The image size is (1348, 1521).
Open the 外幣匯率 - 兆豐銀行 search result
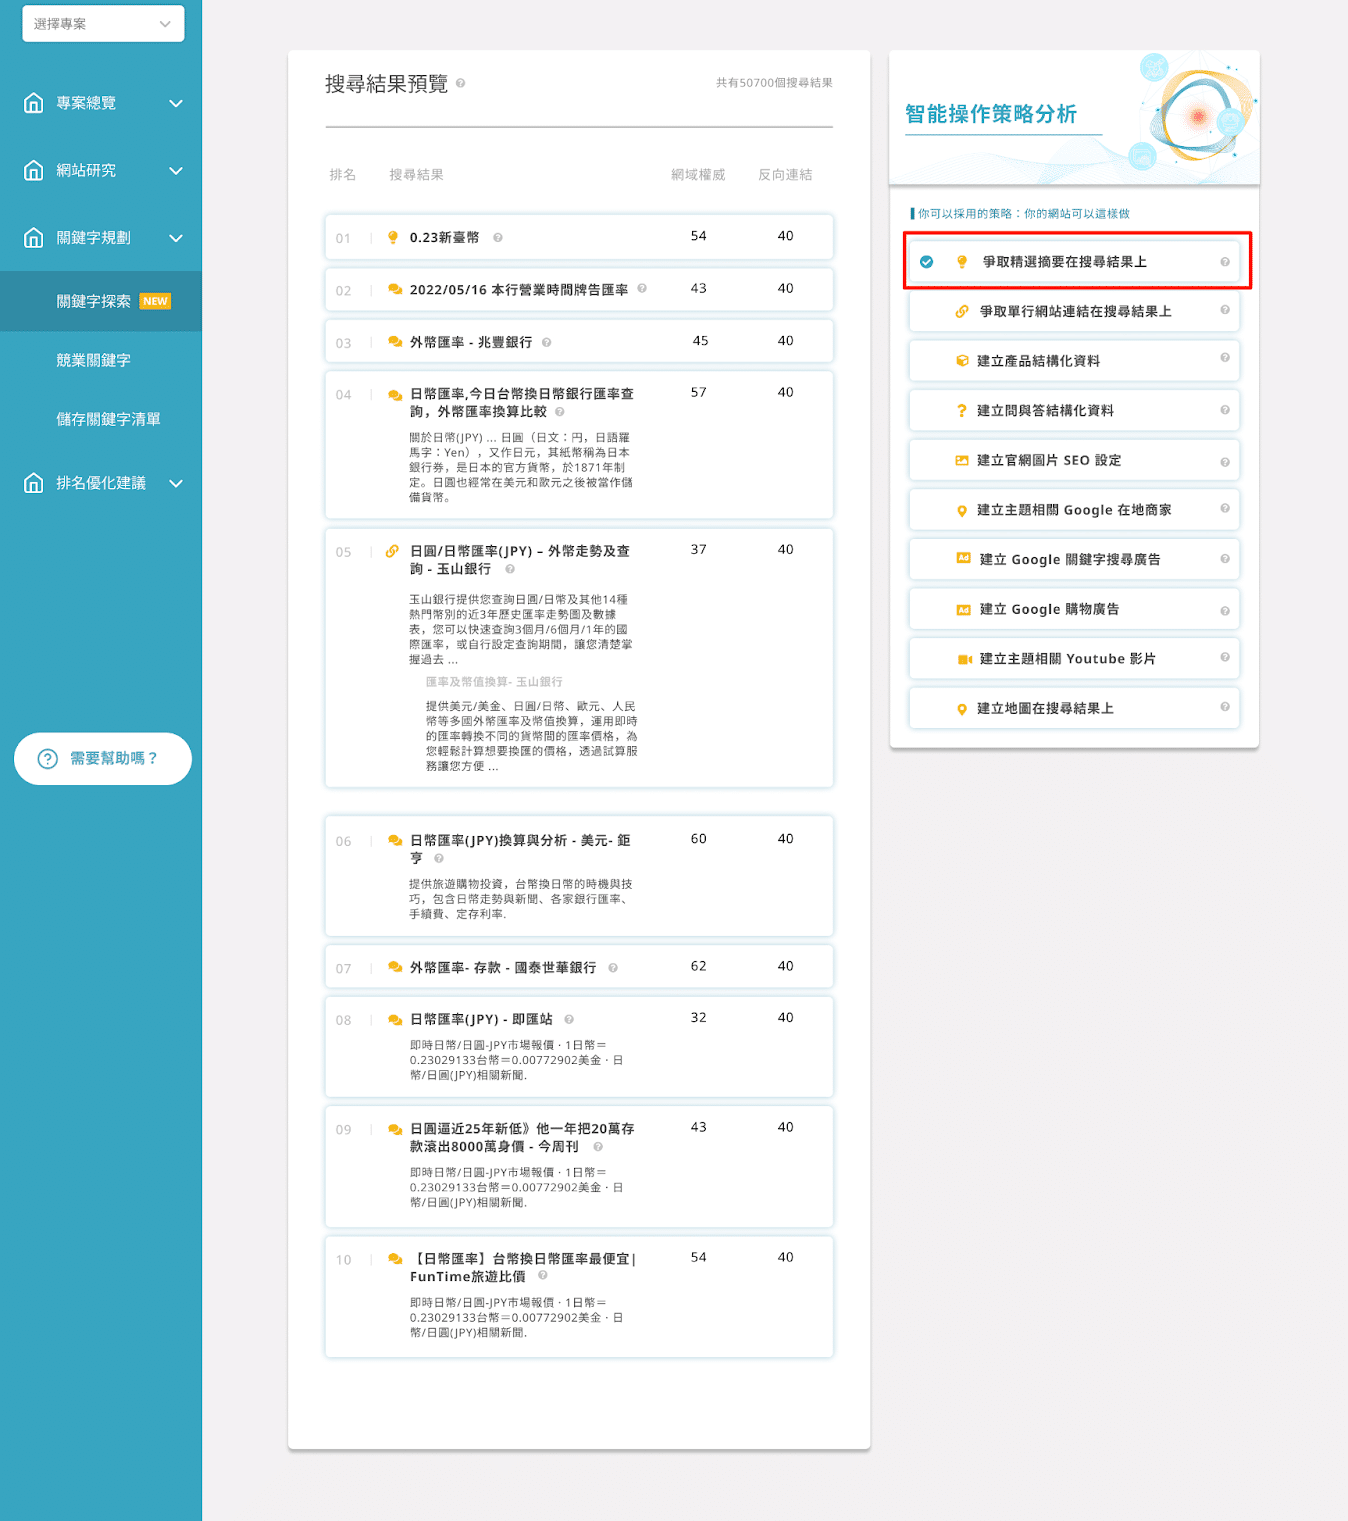[x=470, y=342]
